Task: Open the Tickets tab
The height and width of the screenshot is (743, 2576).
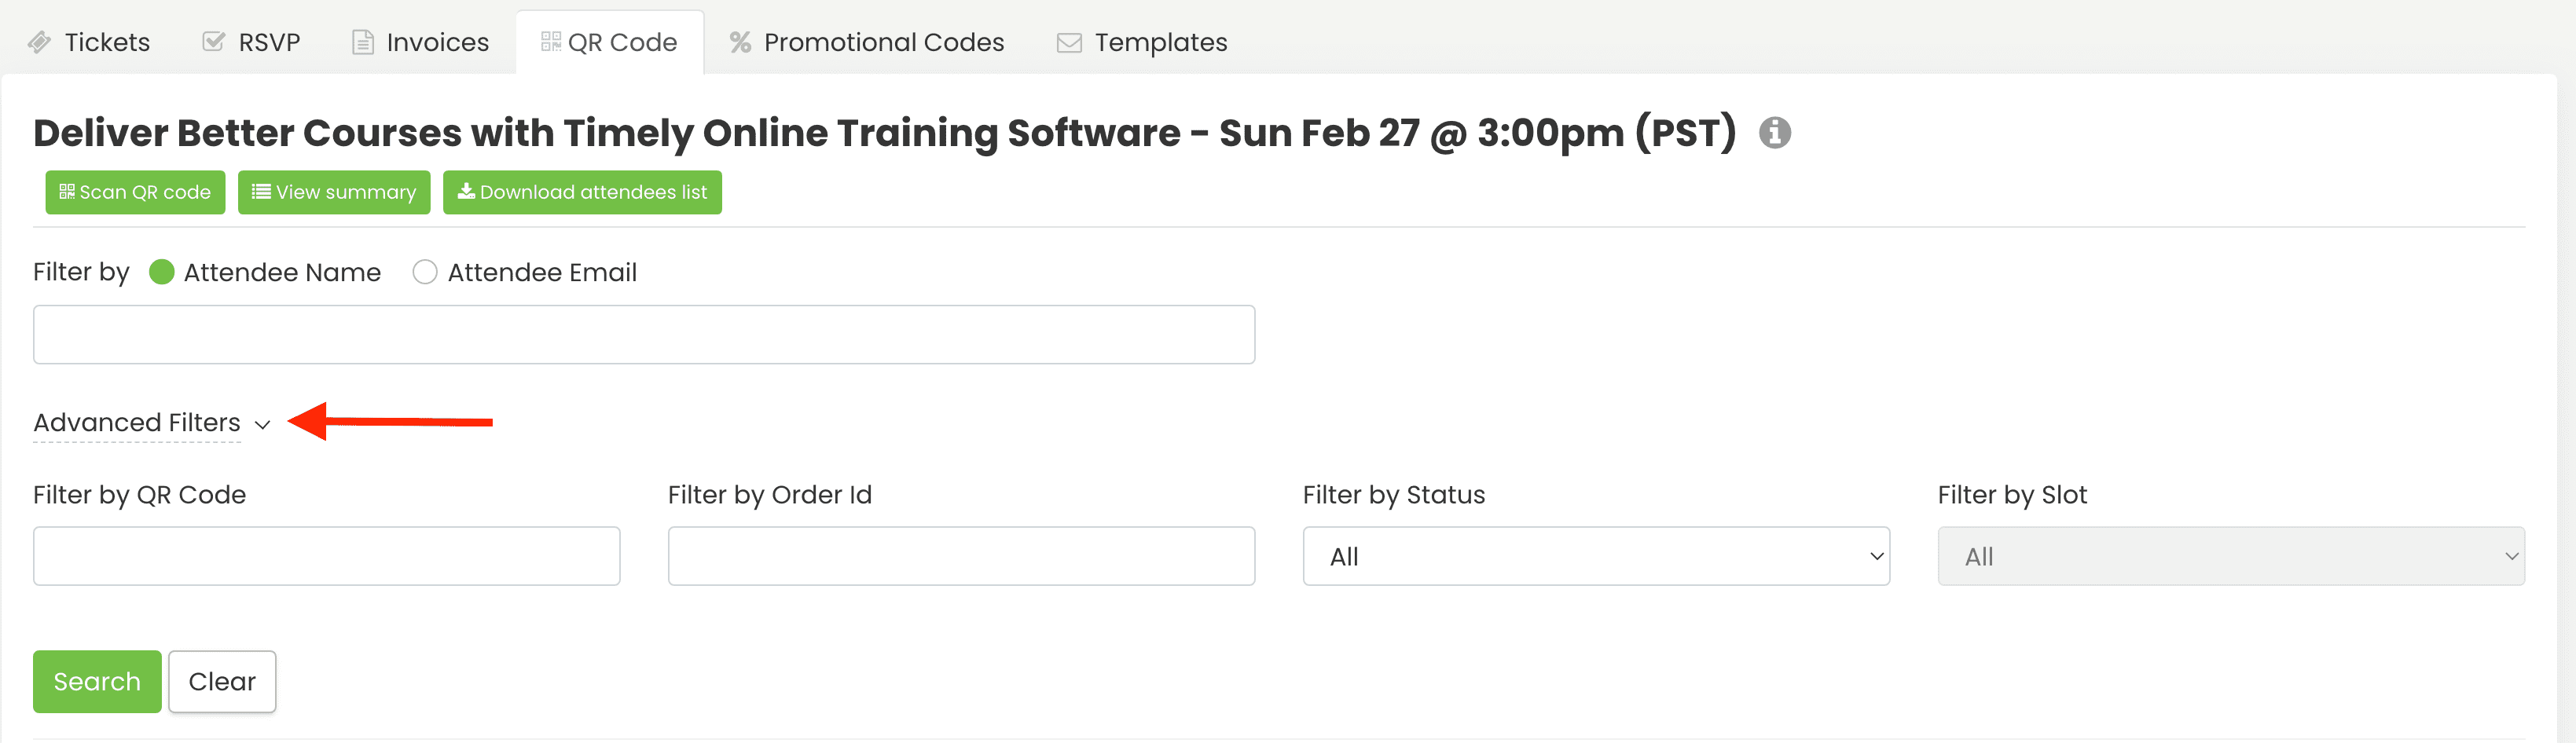Action: tap(89, 42)
